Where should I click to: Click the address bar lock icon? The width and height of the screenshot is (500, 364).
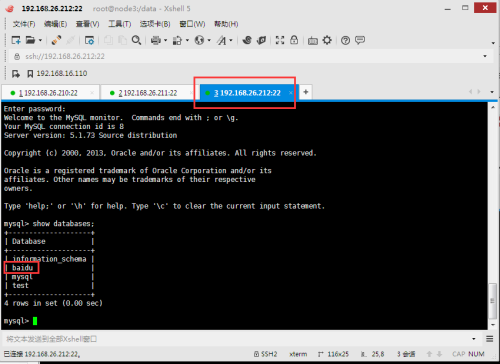pos(17,56)
